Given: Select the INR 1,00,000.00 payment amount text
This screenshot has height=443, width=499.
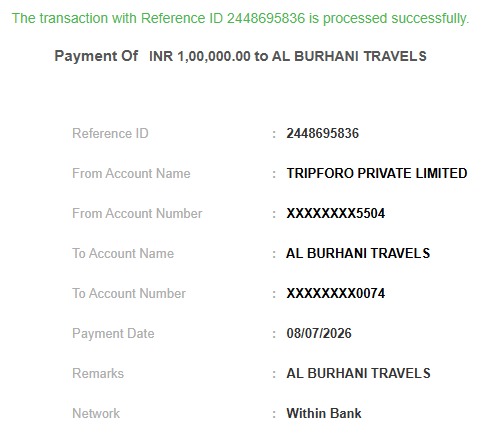Looking at the screenshot, I should 200,56.
